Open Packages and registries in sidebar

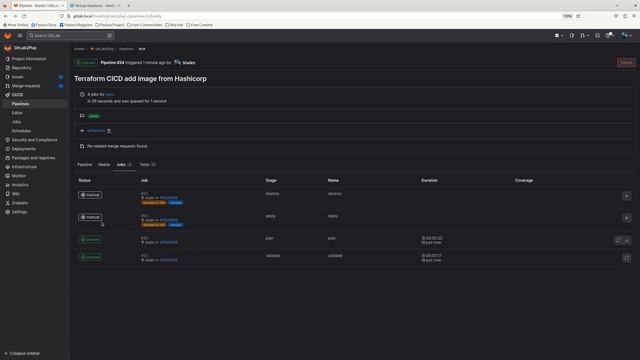click(x=33, y=158)
